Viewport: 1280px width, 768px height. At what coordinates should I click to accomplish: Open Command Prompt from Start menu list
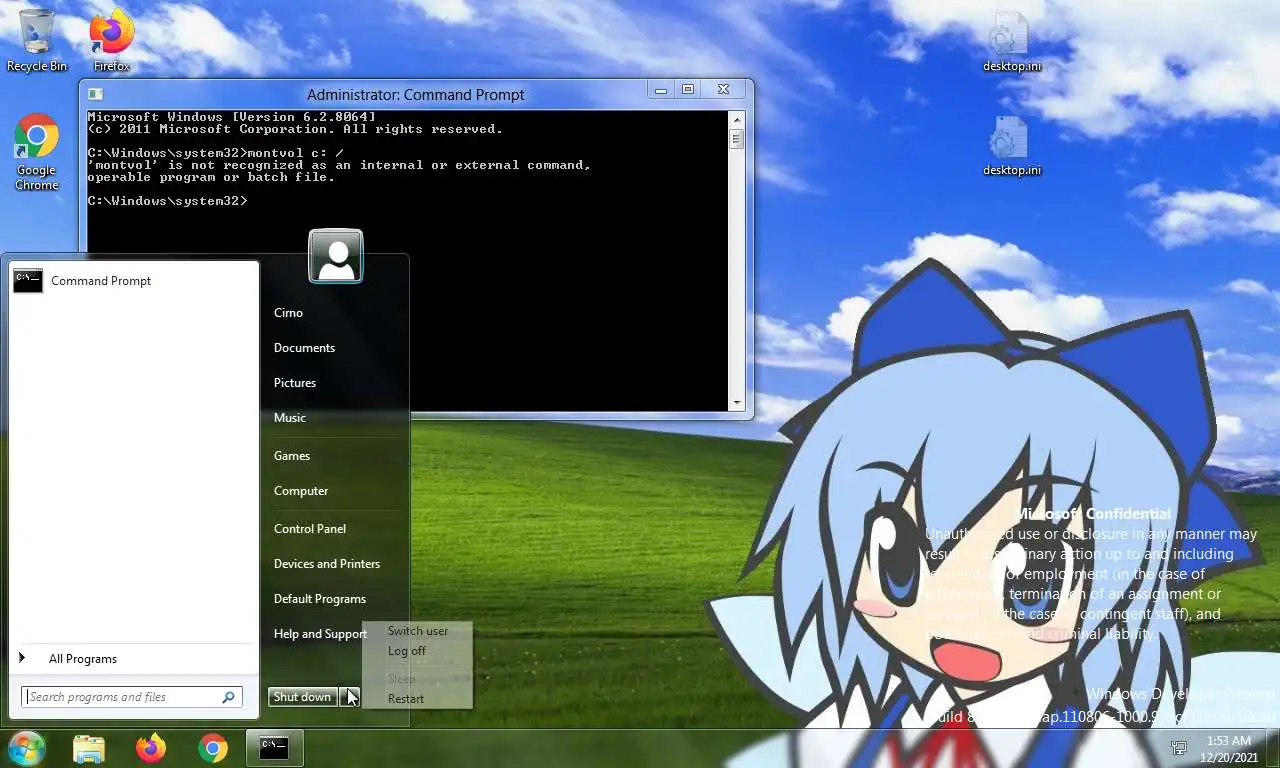click(132, 281)
